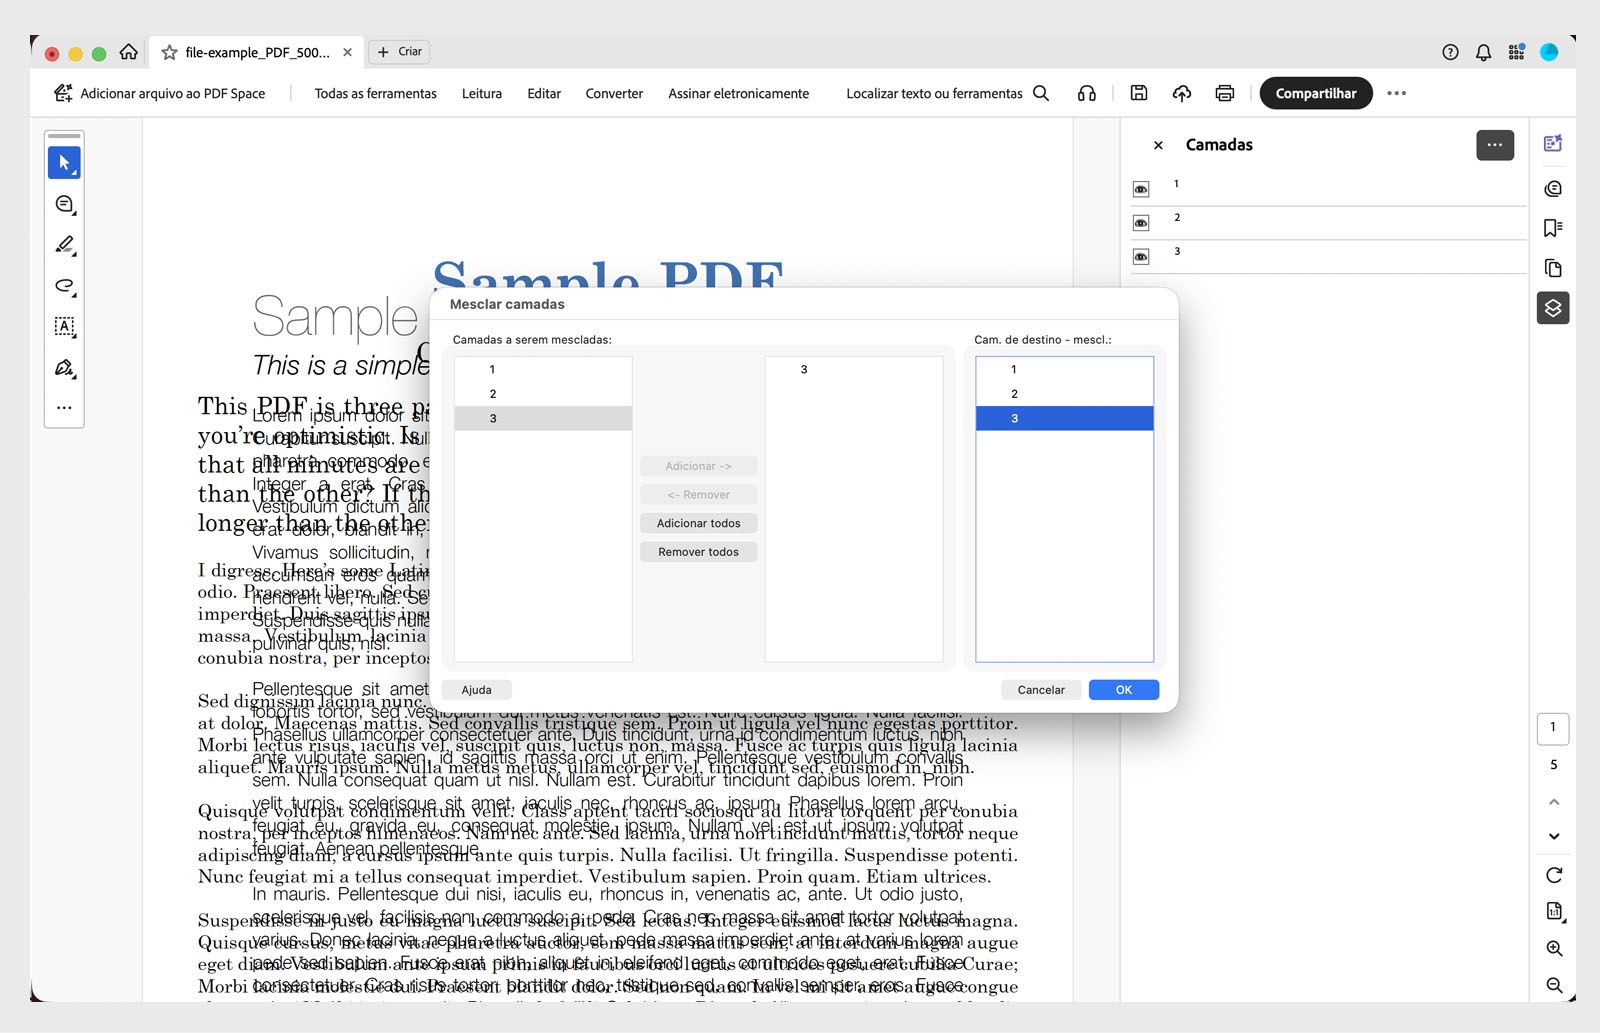
Task: Click the Remover todos button
Action: pos(699,552)
